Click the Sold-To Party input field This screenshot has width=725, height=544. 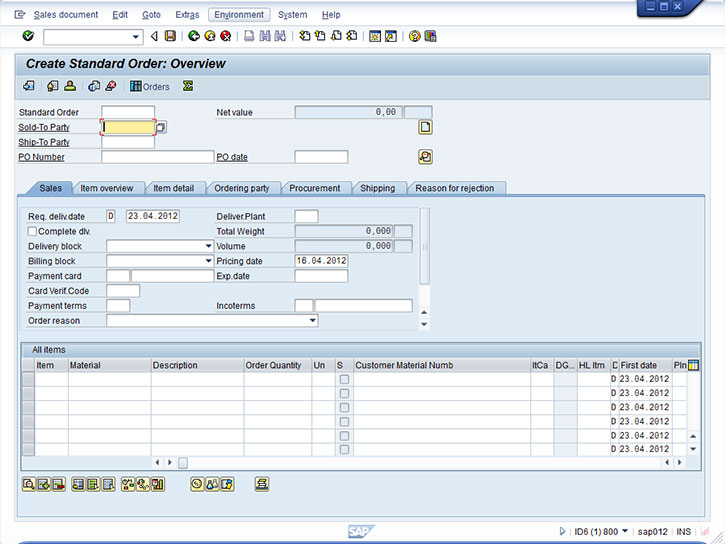(128, 127)
